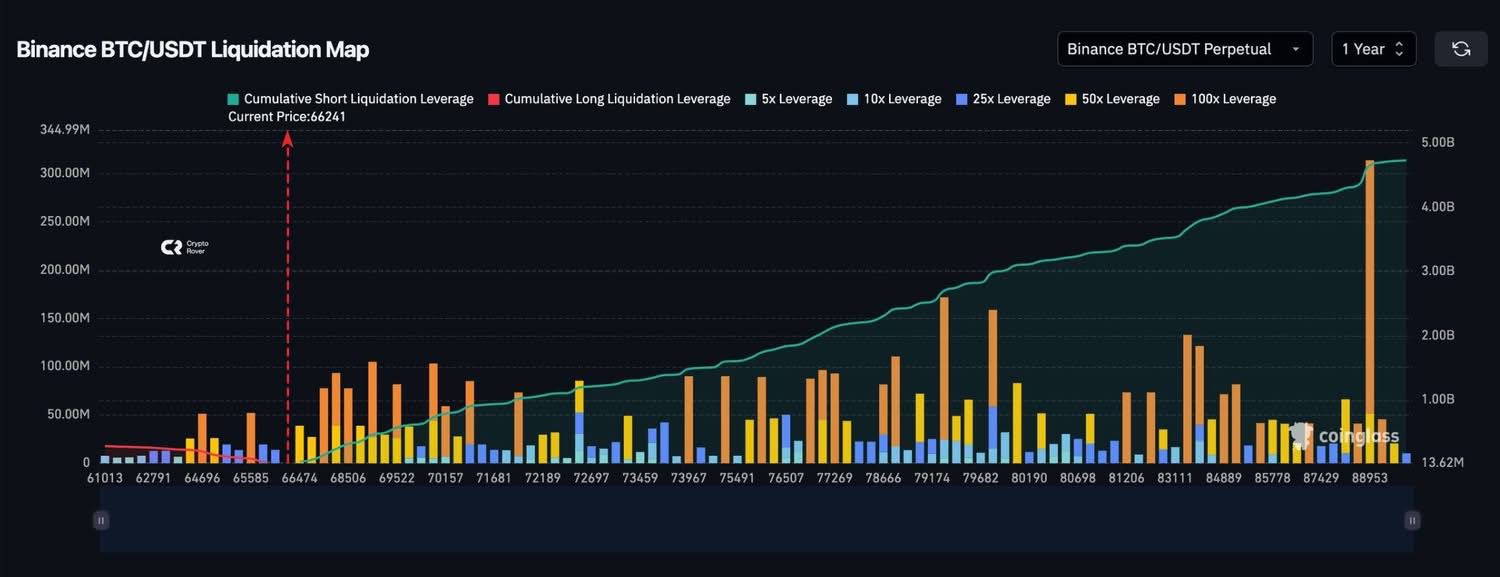Click the refresh icon button
1500x577 pixels.
click(x=1461, y=49)
